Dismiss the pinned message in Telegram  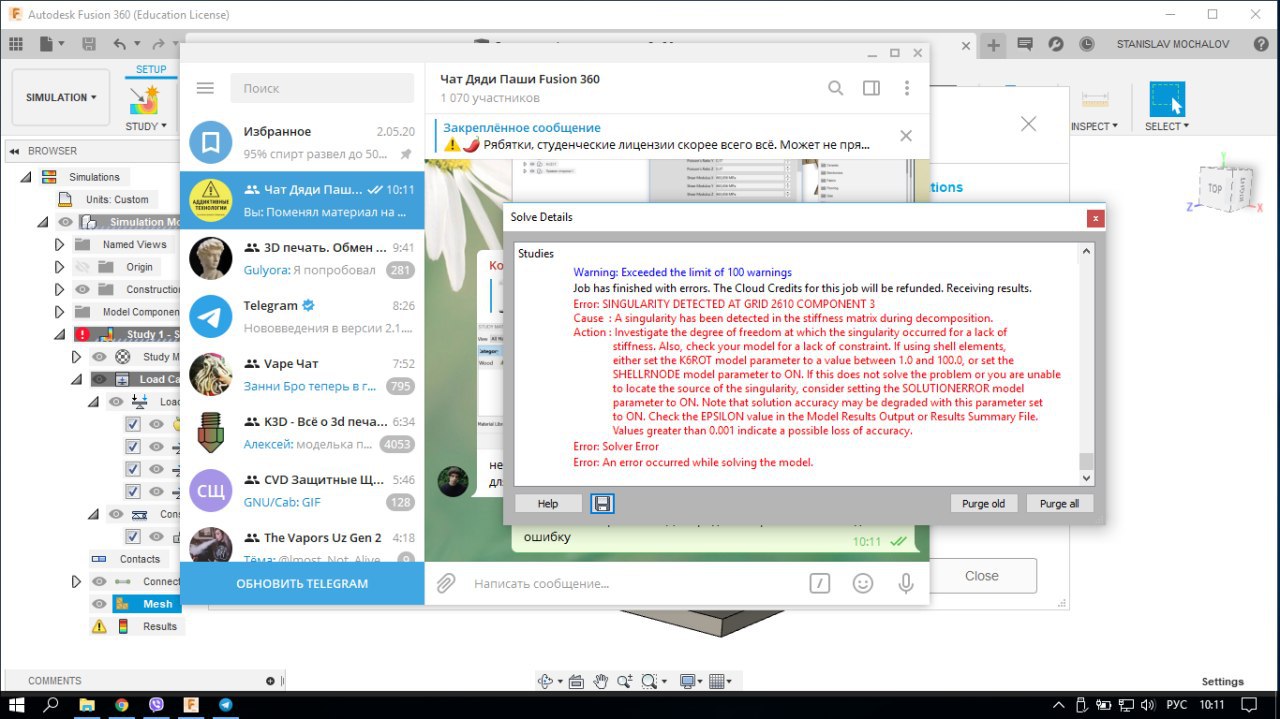[x=906, y=136]
